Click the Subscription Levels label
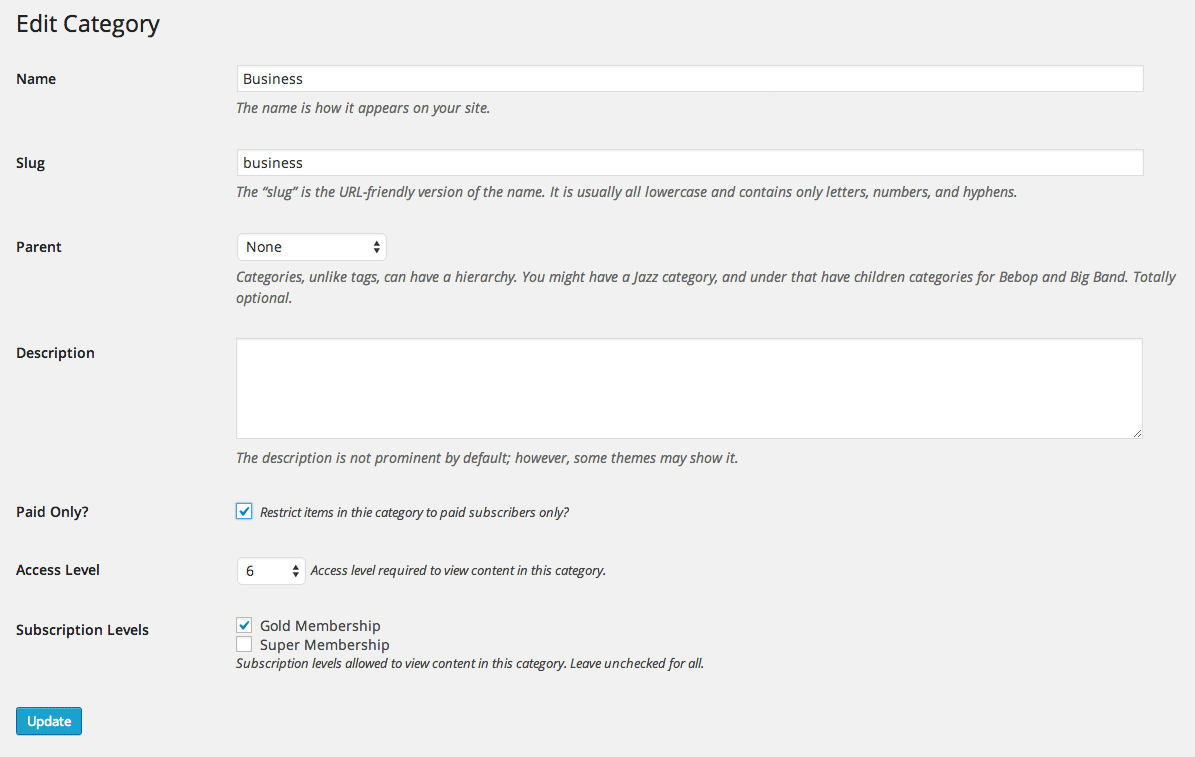 [82, 630]
